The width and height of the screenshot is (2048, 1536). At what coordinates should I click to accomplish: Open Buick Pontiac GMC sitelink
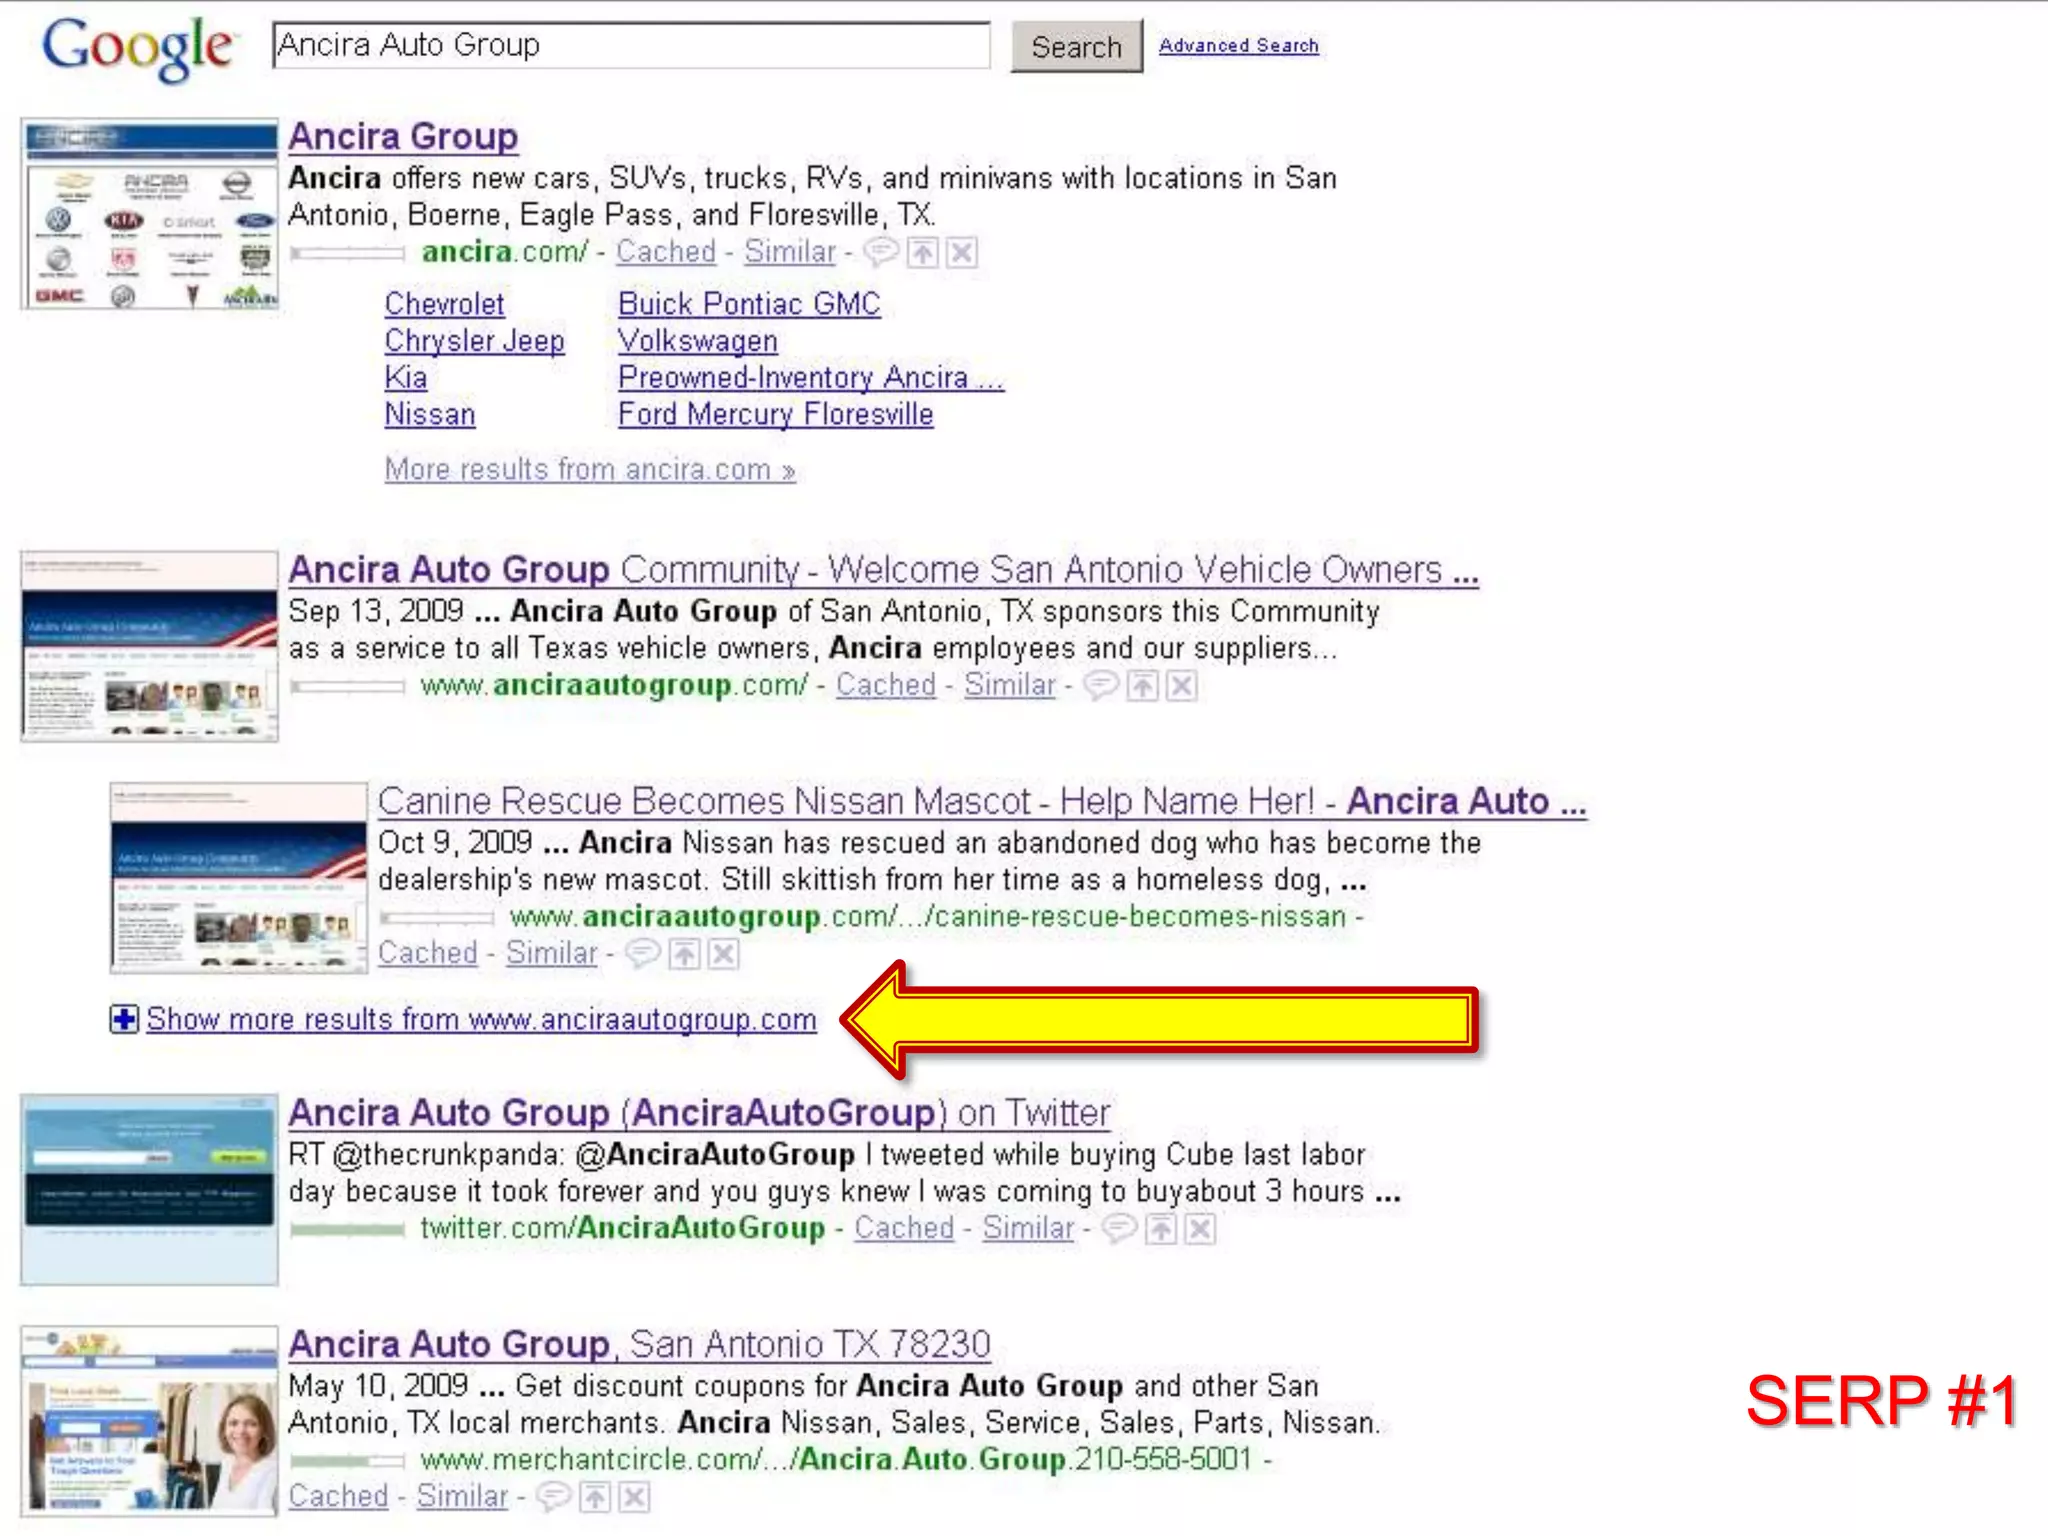pos(749,304)
